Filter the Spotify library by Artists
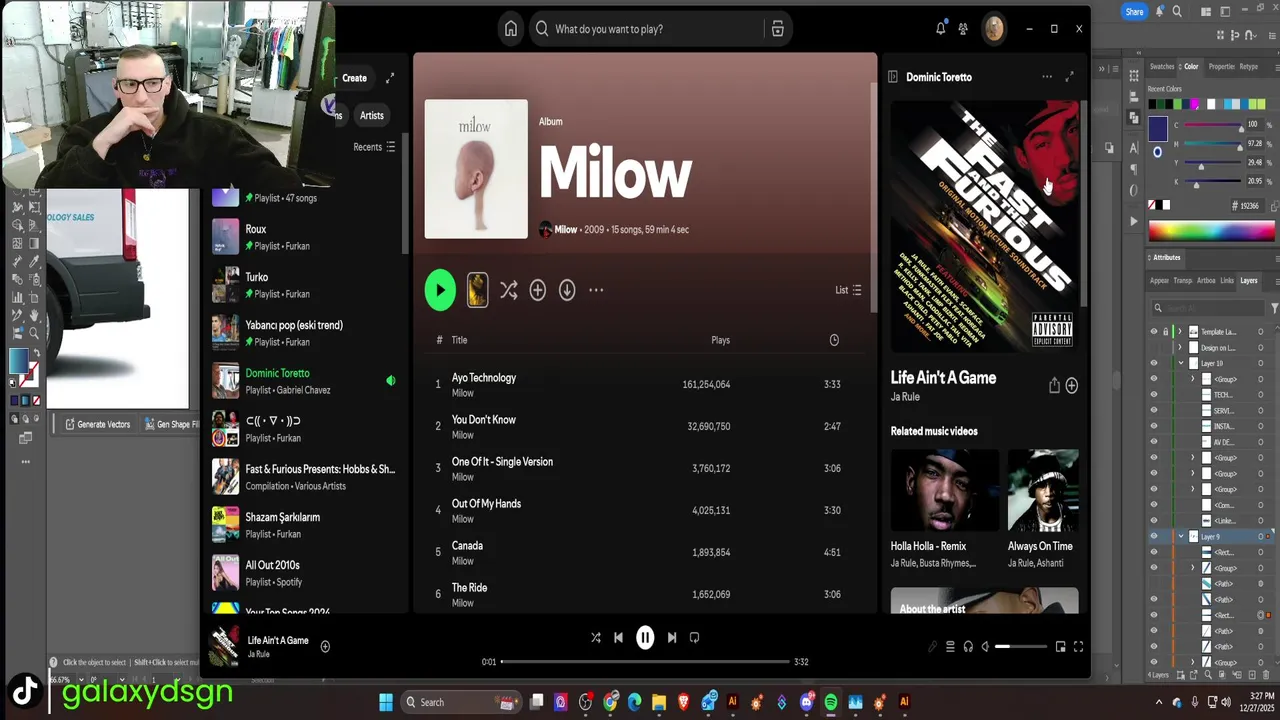This screenshot has height=720, width=1280. tap(372, 115)
